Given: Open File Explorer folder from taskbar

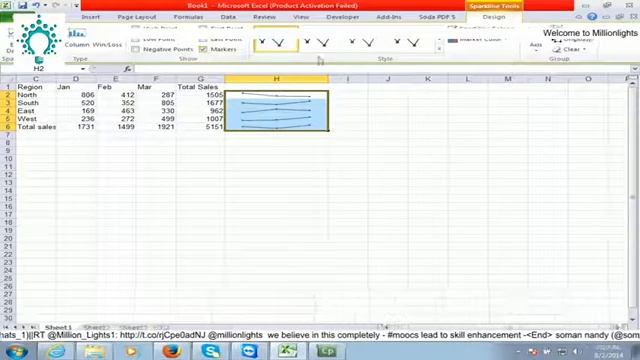Looking at the screenshot, I should coord(94,351).
